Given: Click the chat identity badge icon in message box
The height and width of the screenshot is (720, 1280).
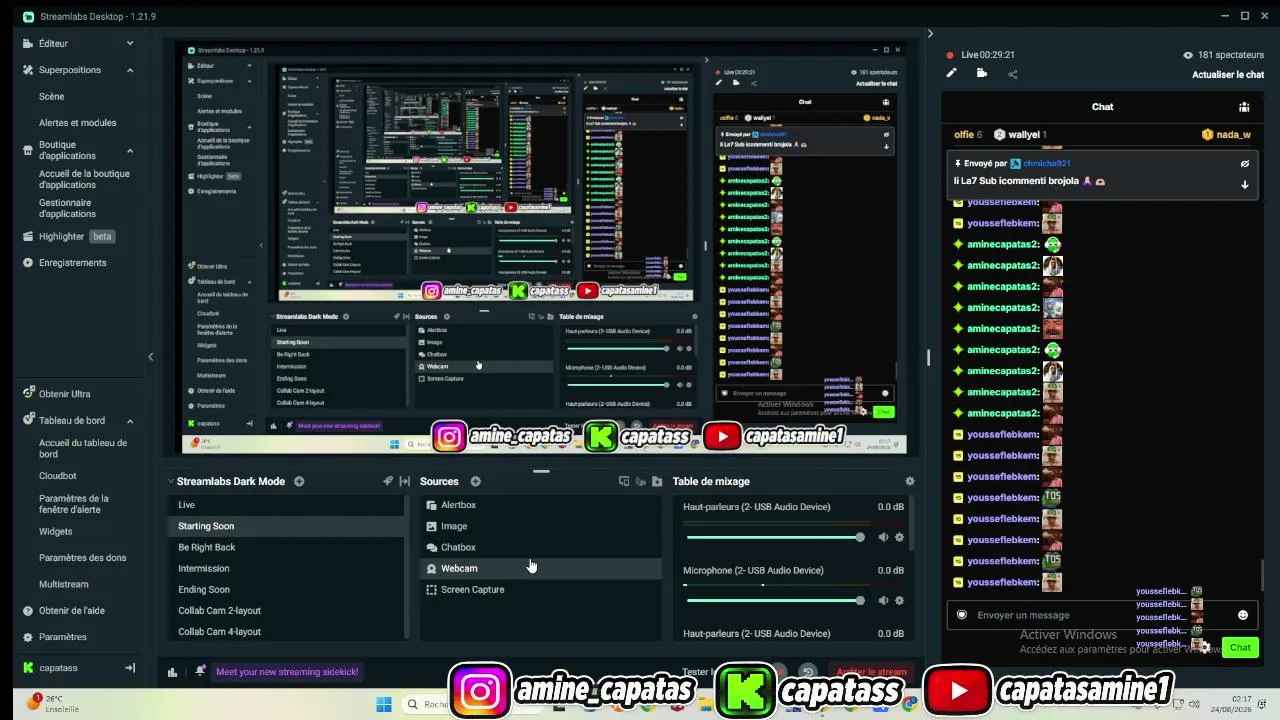Looking at the screenshot, I should (962, 615).
